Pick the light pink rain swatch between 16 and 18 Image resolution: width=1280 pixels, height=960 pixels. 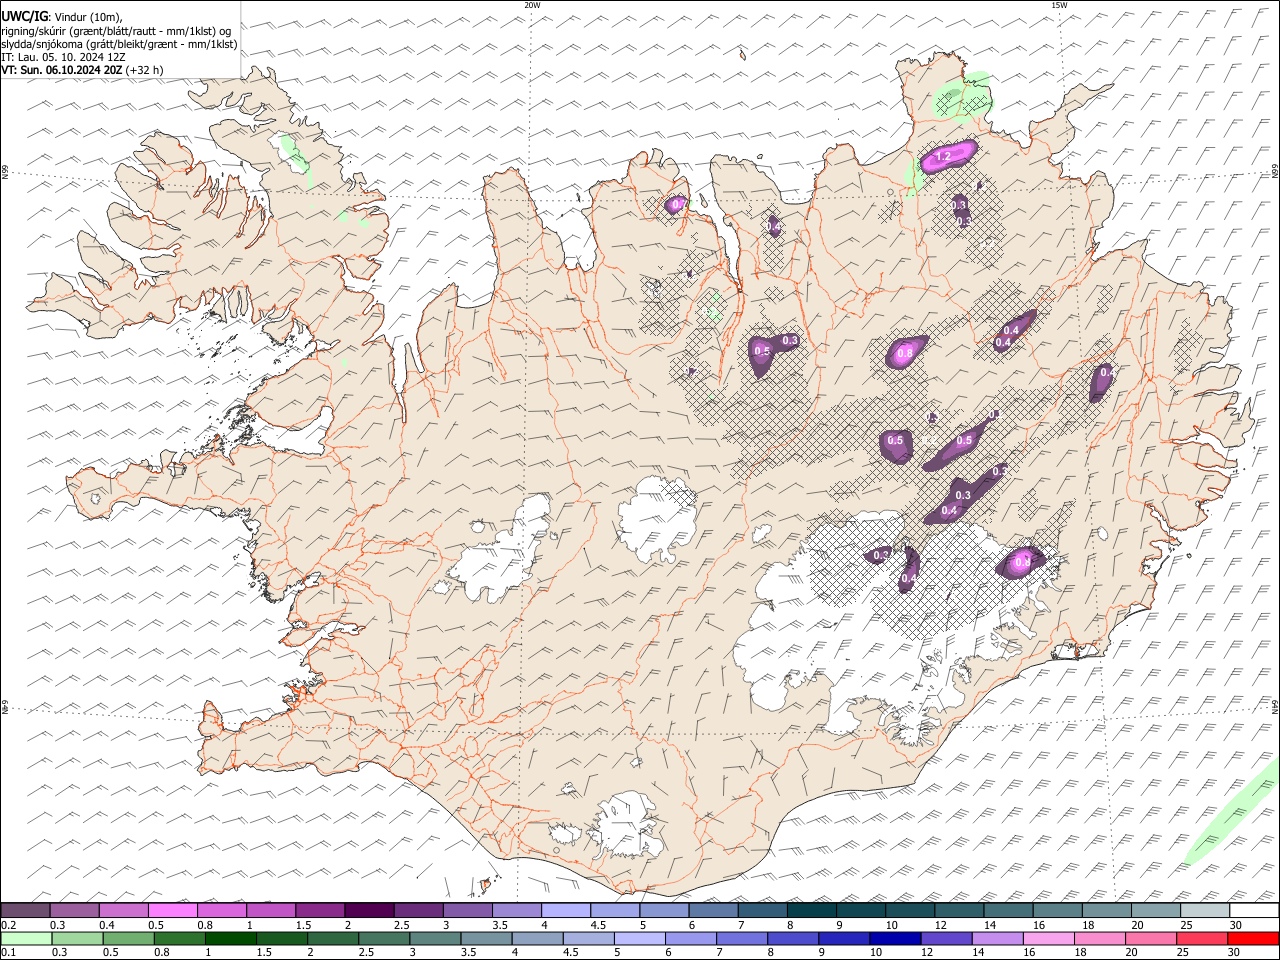[1051, 938]
